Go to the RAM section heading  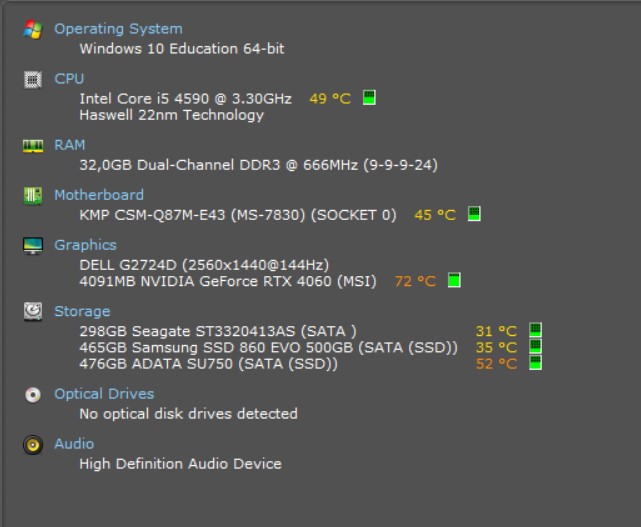point(70,145)
